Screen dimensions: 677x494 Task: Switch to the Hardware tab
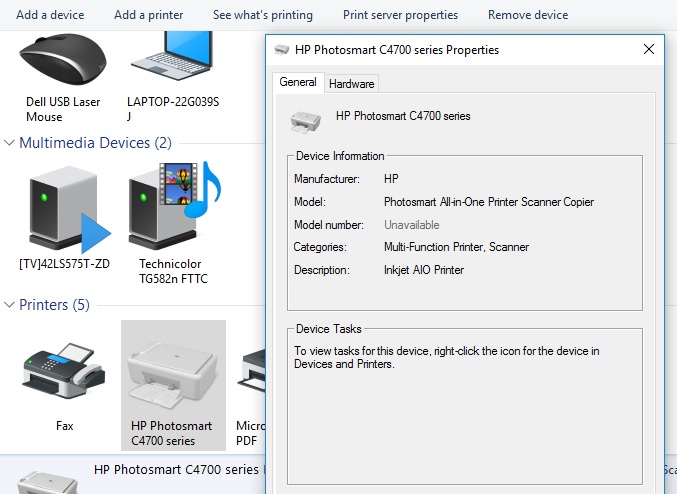click(351, 84)
